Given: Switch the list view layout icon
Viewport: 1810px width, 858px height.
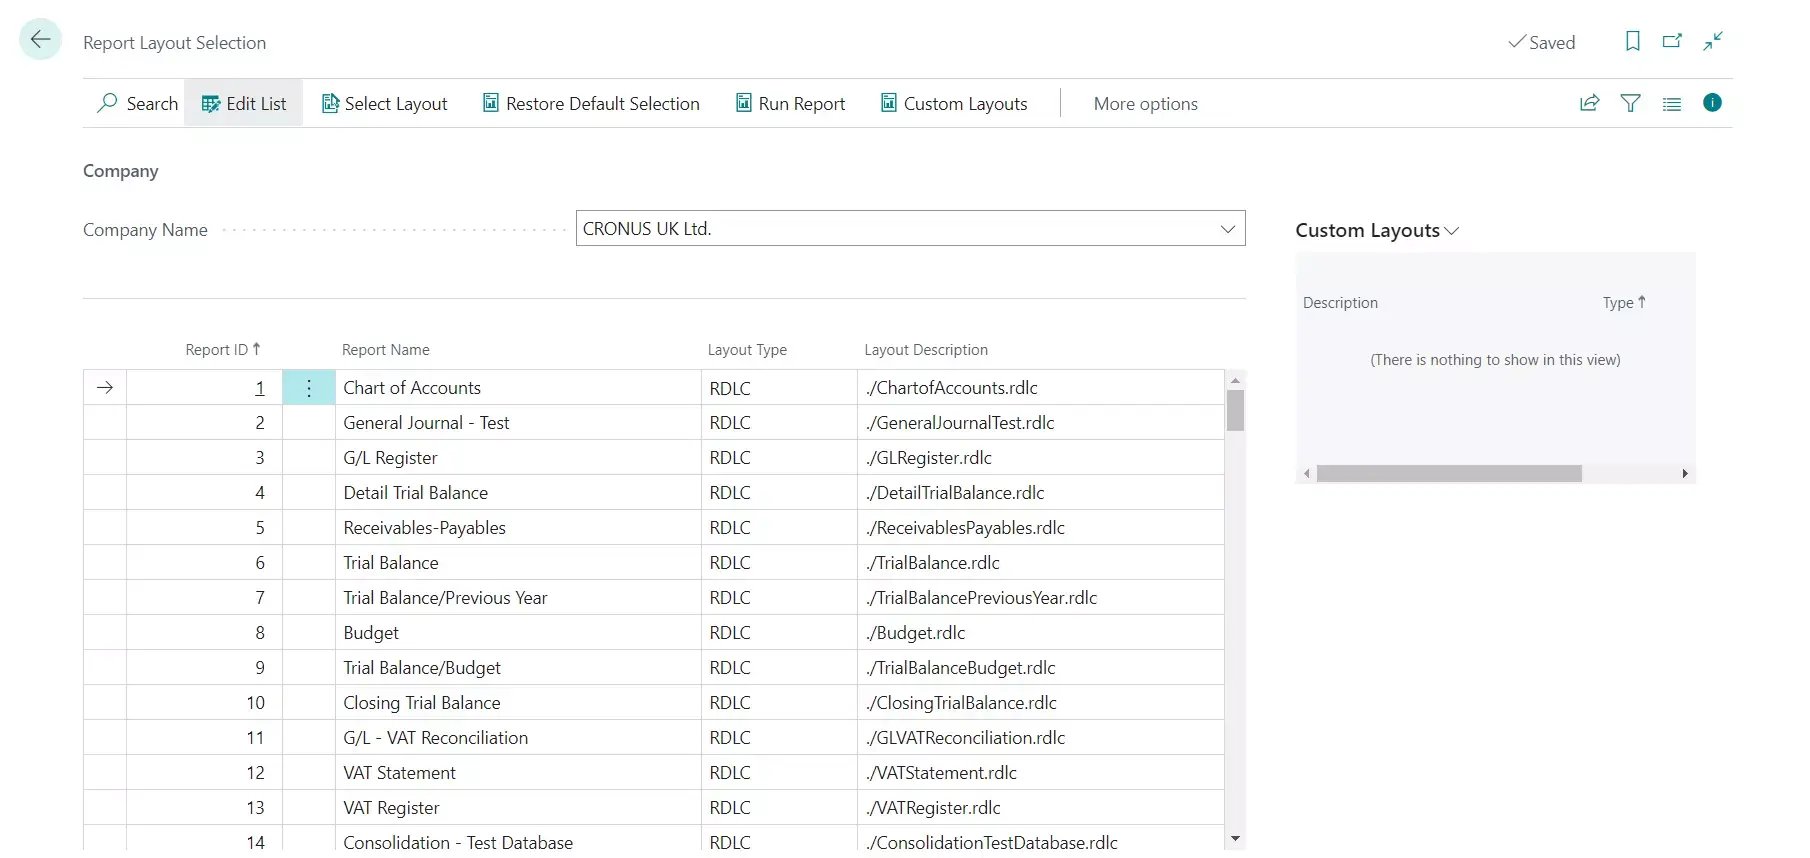Looking at the screenshot, I should [1671, 103].
